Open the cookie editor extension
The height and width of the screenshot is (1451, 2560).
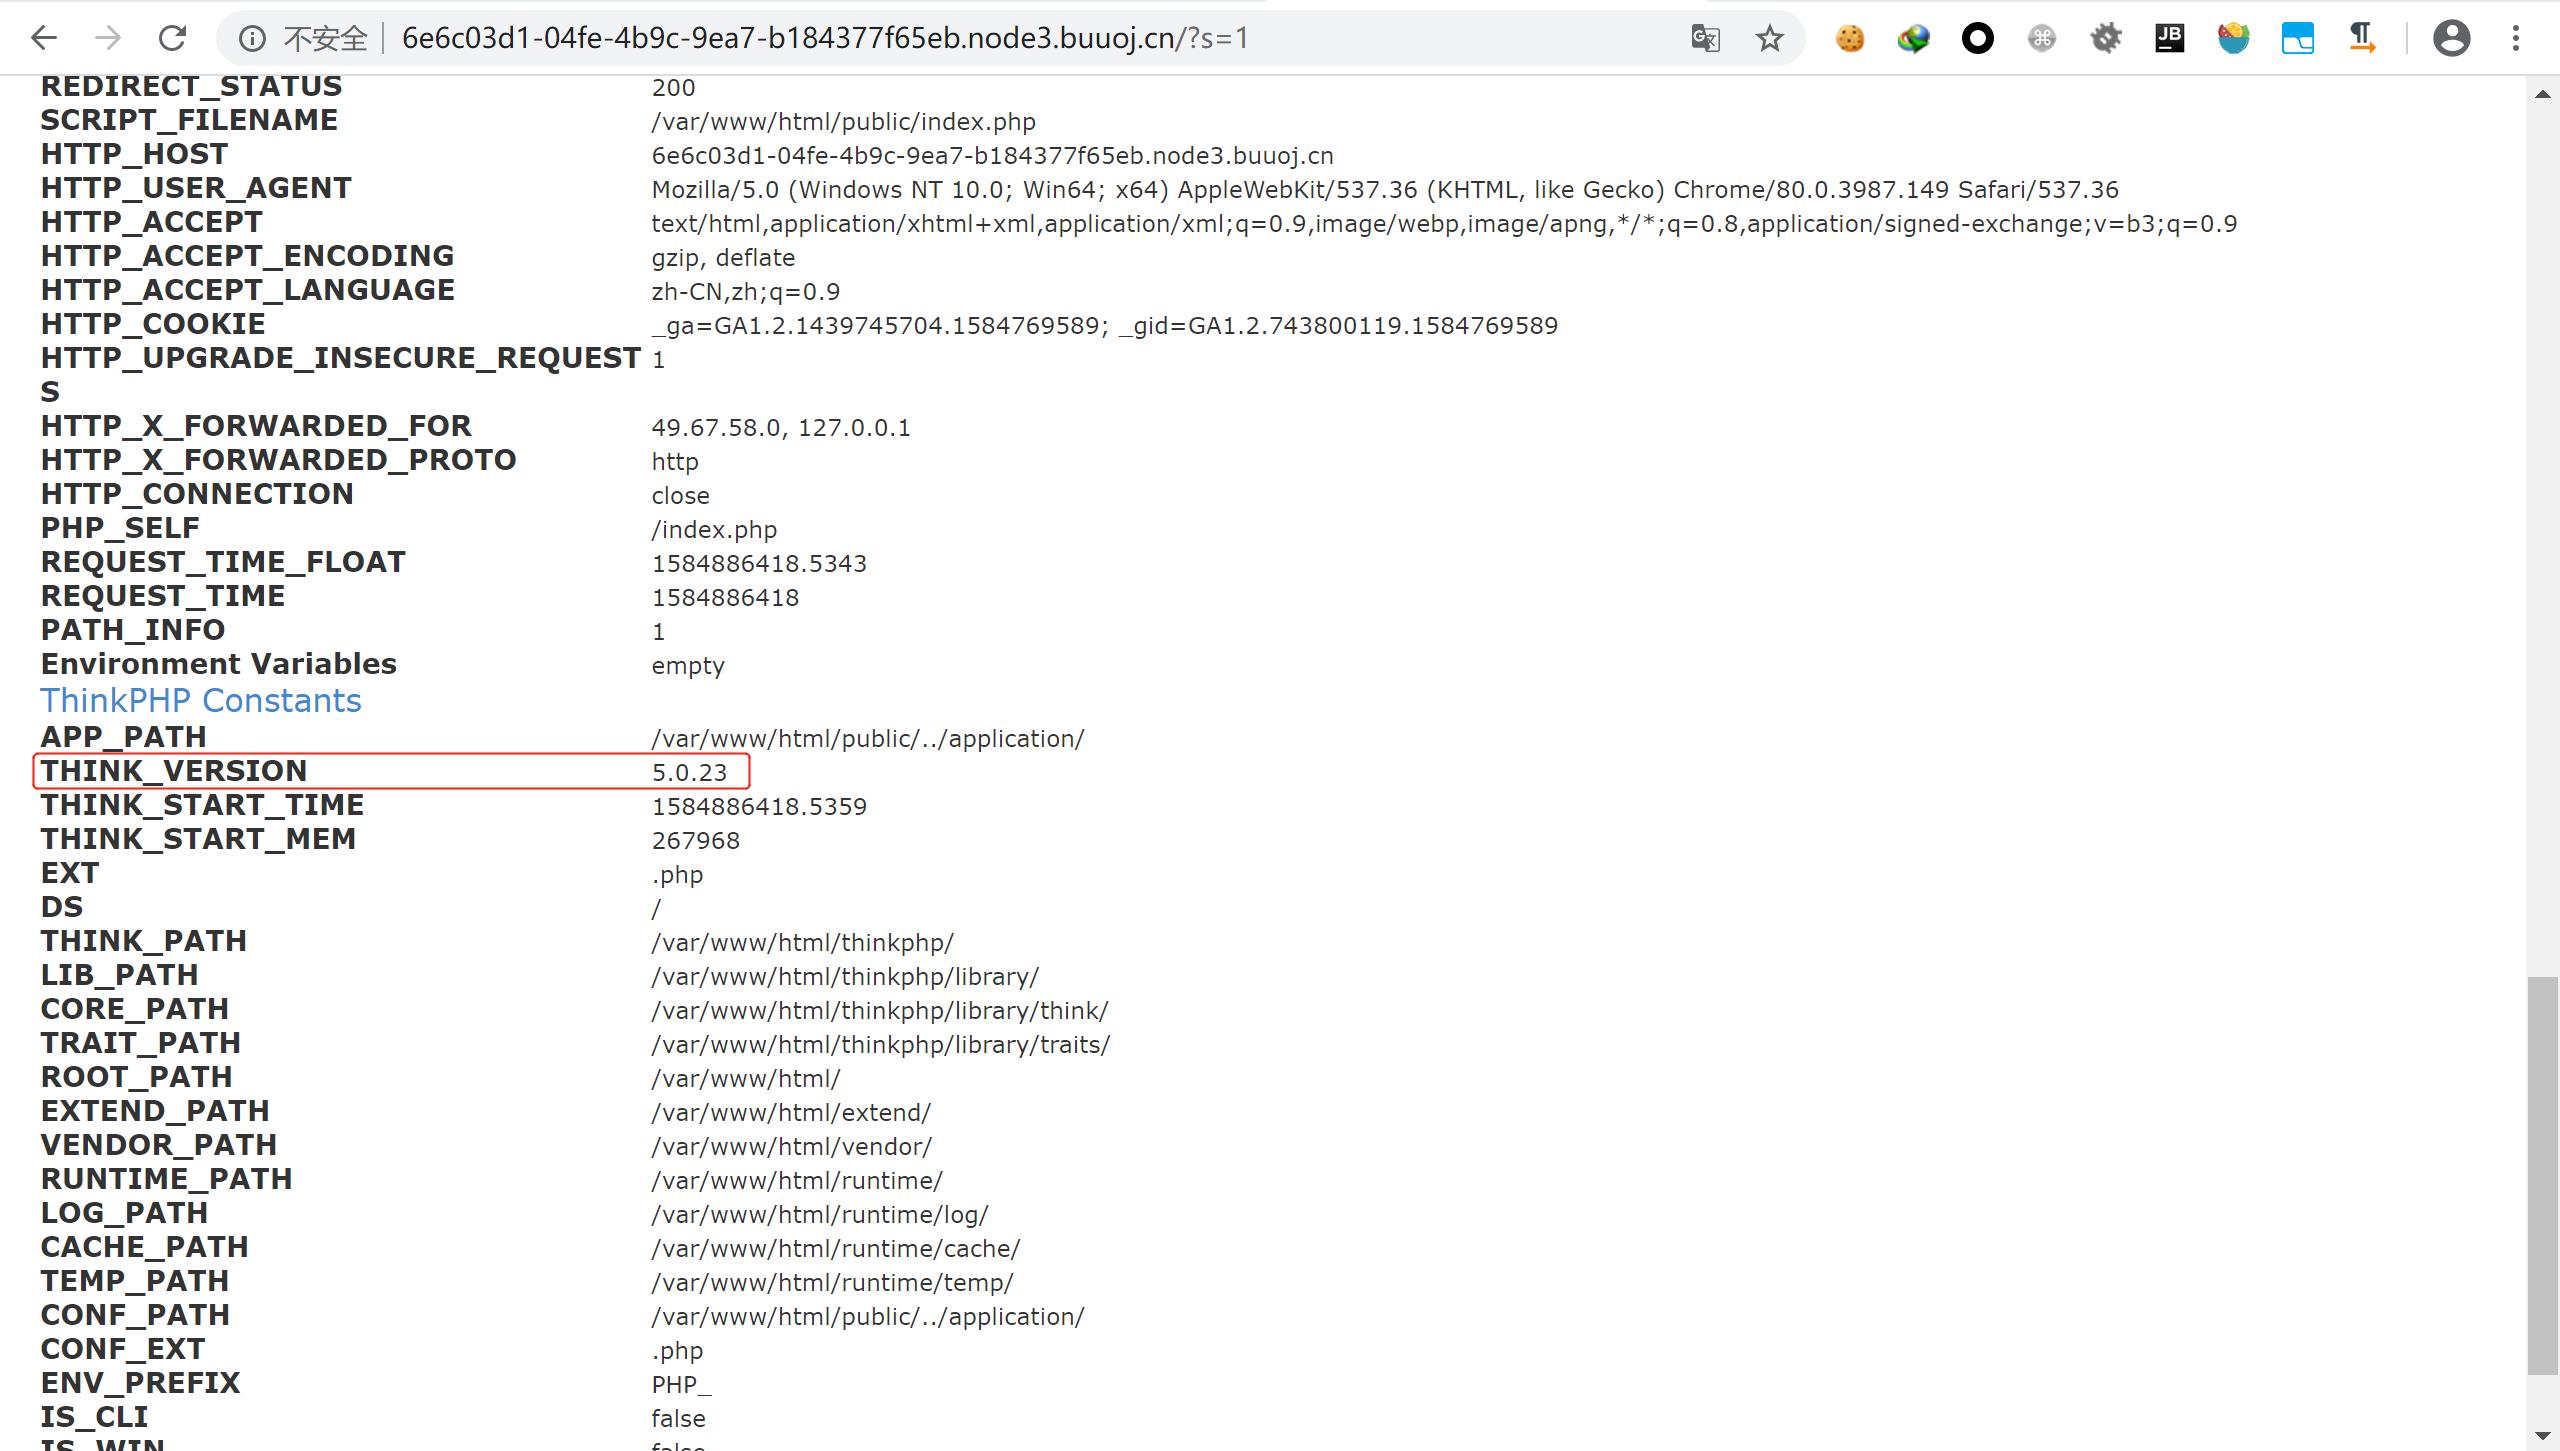pyautogui.click(x=1850, y=38)
